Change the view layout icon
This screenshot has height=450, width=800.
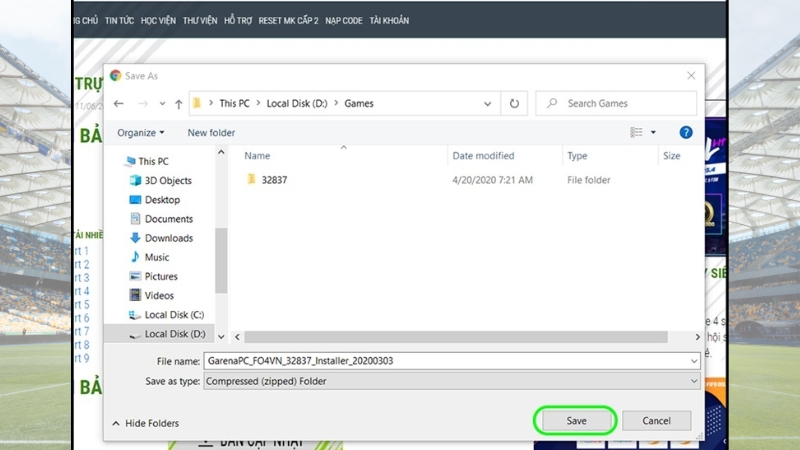(636, 133)
